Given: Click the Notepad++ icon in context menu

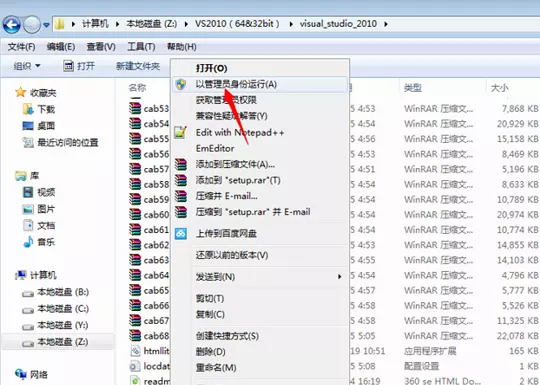Looking at the screenshot, I should [181, 132].
